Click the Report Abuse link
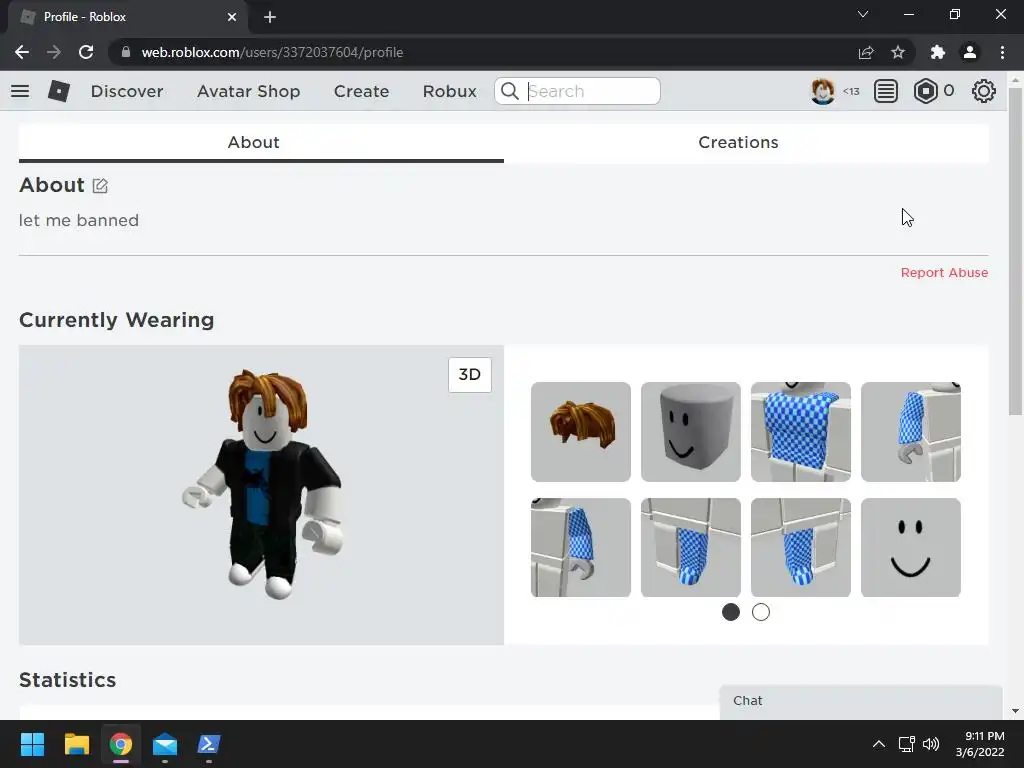 tap(944, 272)
